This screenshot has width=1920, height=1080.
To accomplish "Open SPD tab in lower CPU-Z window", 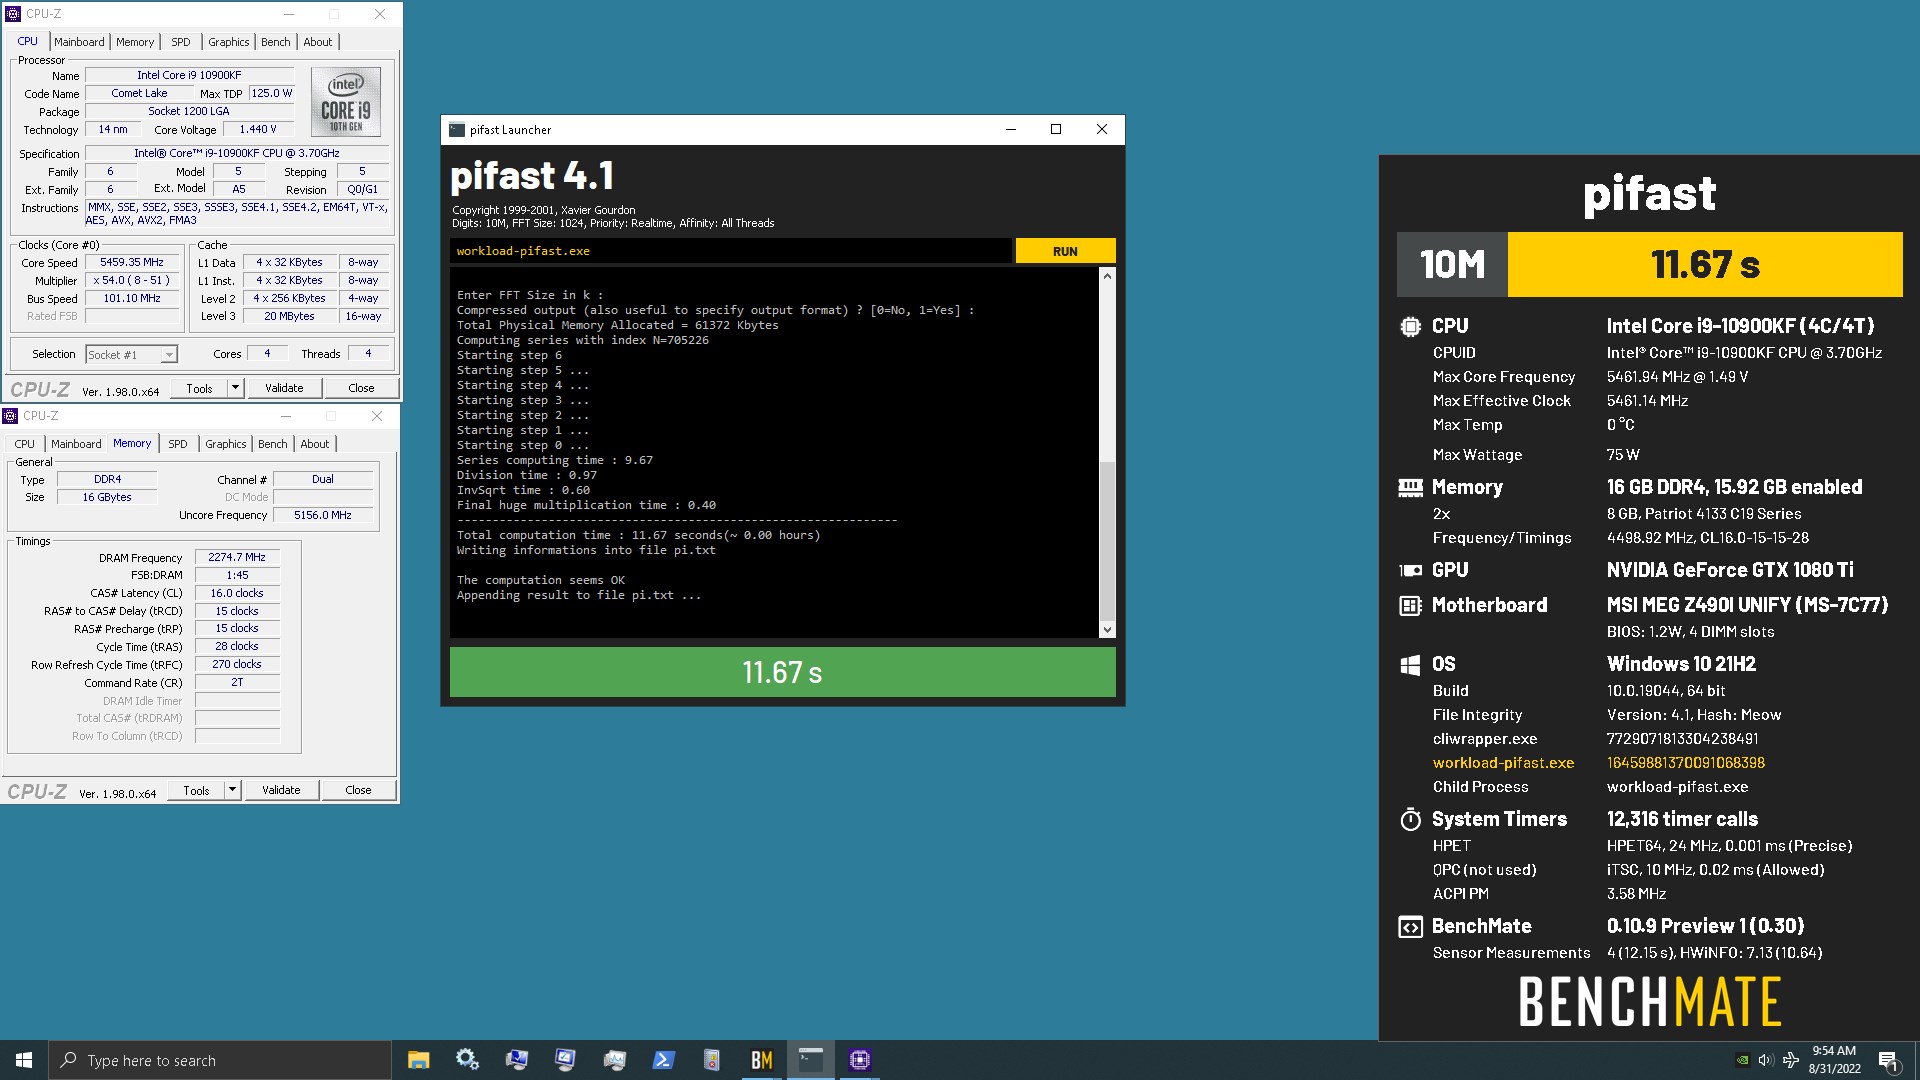I will (x=178, y=444).
